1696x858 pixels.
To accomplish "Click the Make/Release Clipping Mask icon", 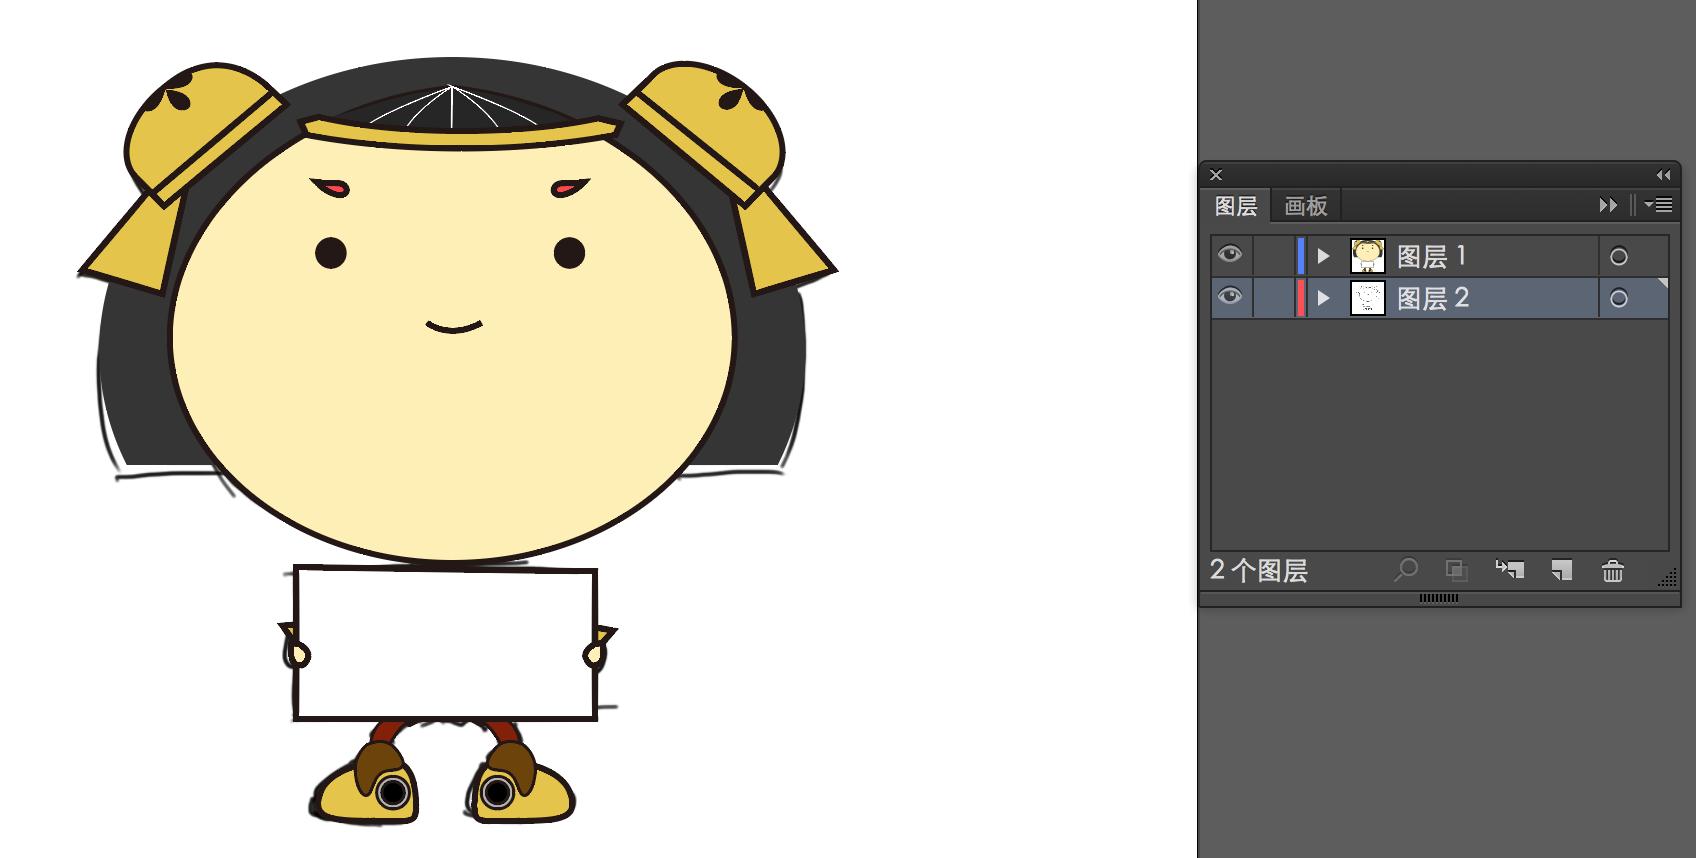I will (x=1457, y=570).
